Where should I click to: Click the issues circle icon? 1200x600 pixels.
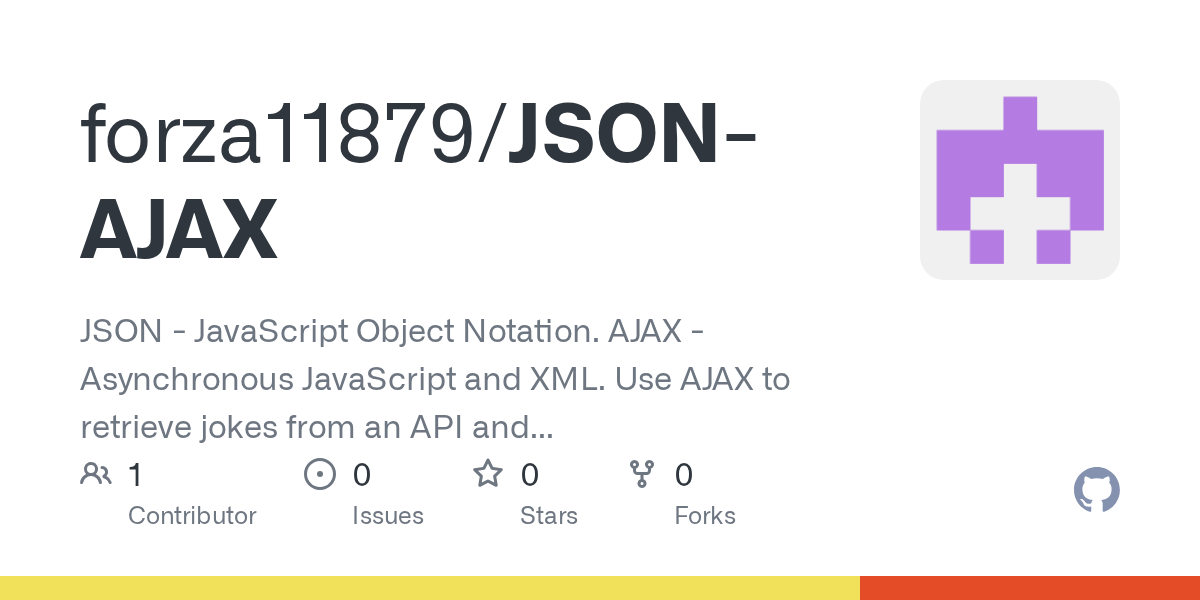[x=319, y=474]
